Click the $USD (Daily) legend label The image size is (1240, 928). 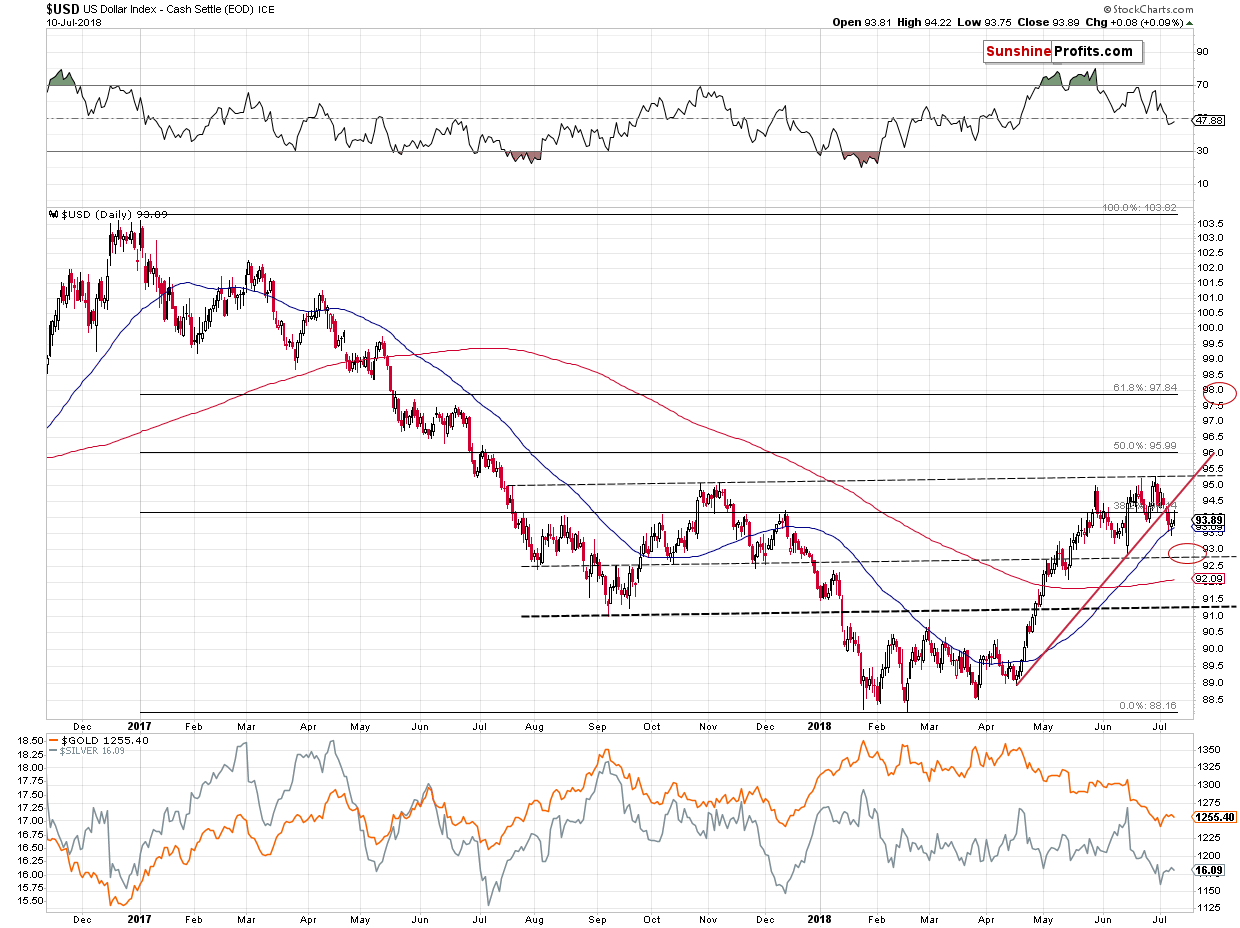98,213
